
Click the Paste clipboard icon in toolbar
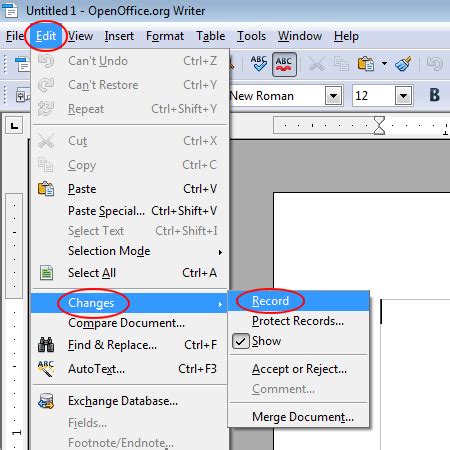tap(366, 64)
